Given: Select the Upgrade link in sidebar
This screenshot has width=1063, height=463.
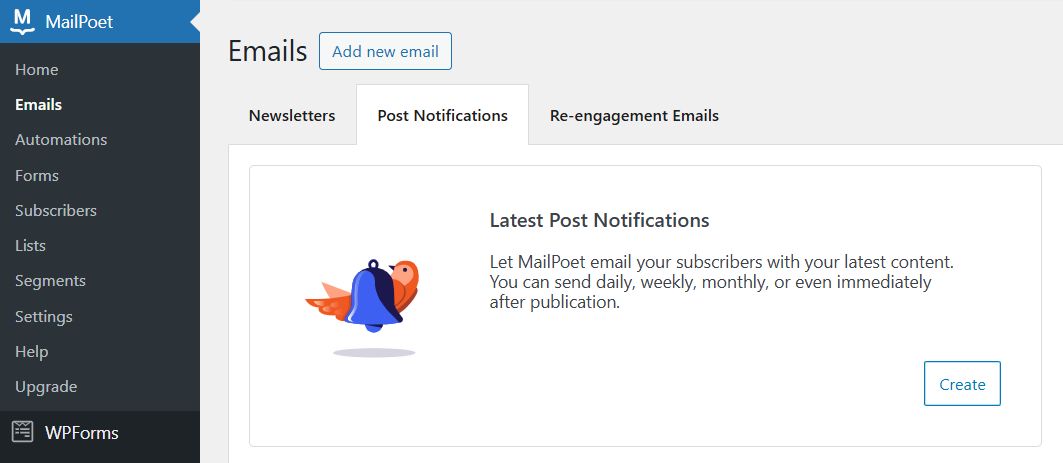Looking at the screenshot, I should [46, 387].
